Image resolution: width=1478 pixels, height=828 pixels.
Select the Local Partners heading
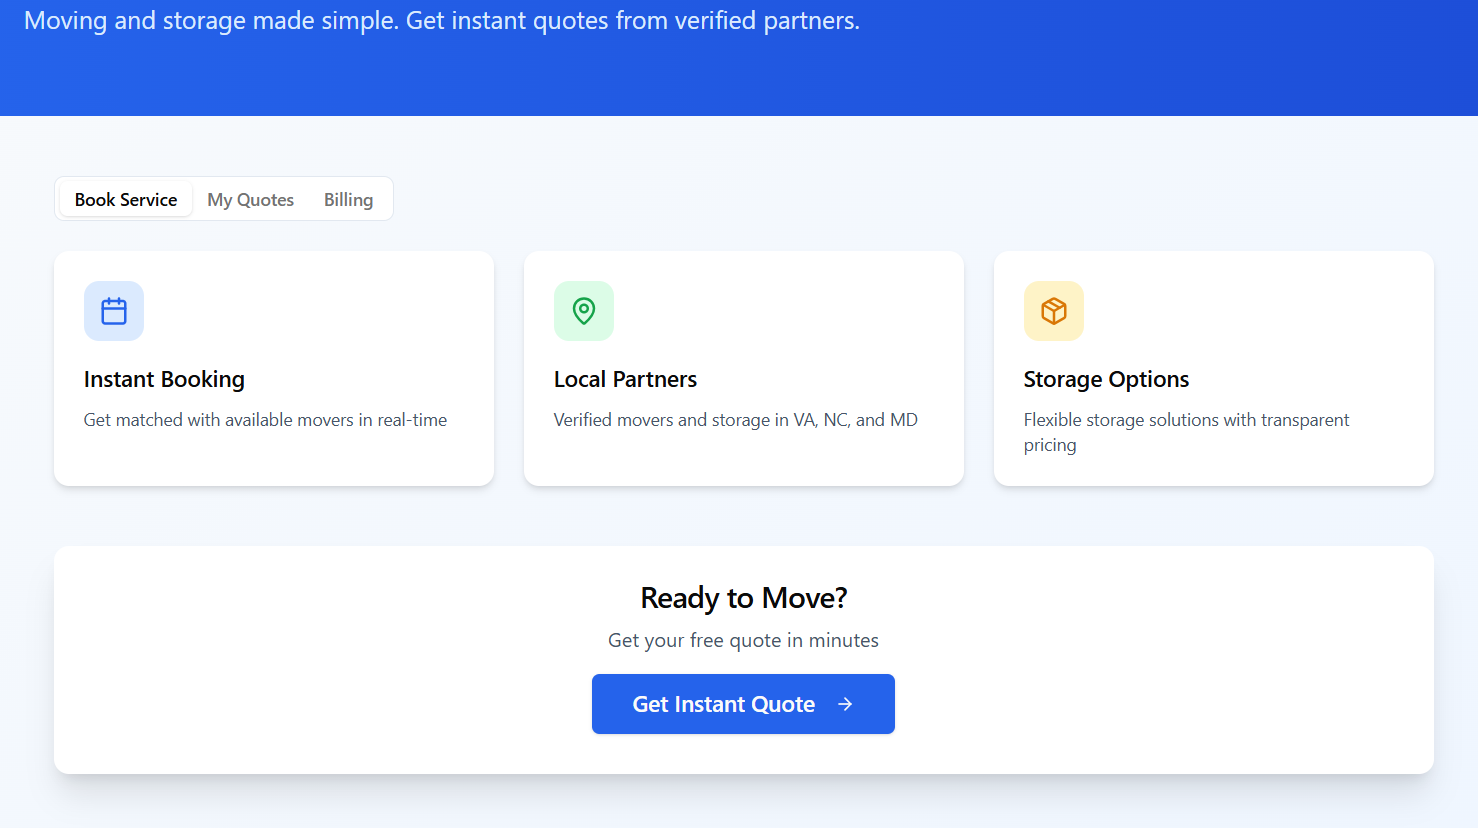pyautogui.click(x=625, y=380)
